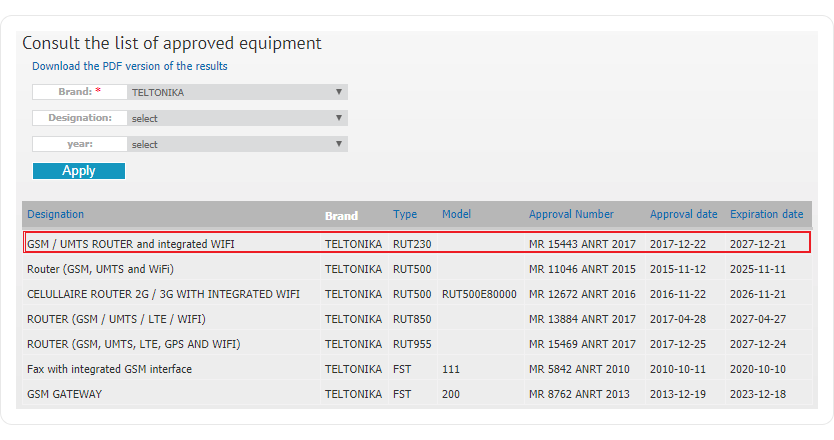834x440 pixels.
Task: Sort table by Model column header
Action: pyautogui.click(x=456, y=214)
